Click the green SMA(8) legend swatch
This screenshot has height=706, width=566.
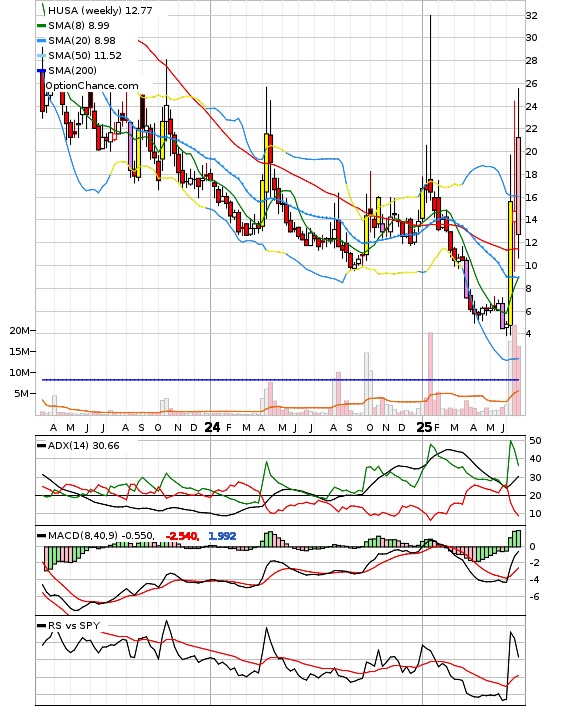click(x=41, y=26)
